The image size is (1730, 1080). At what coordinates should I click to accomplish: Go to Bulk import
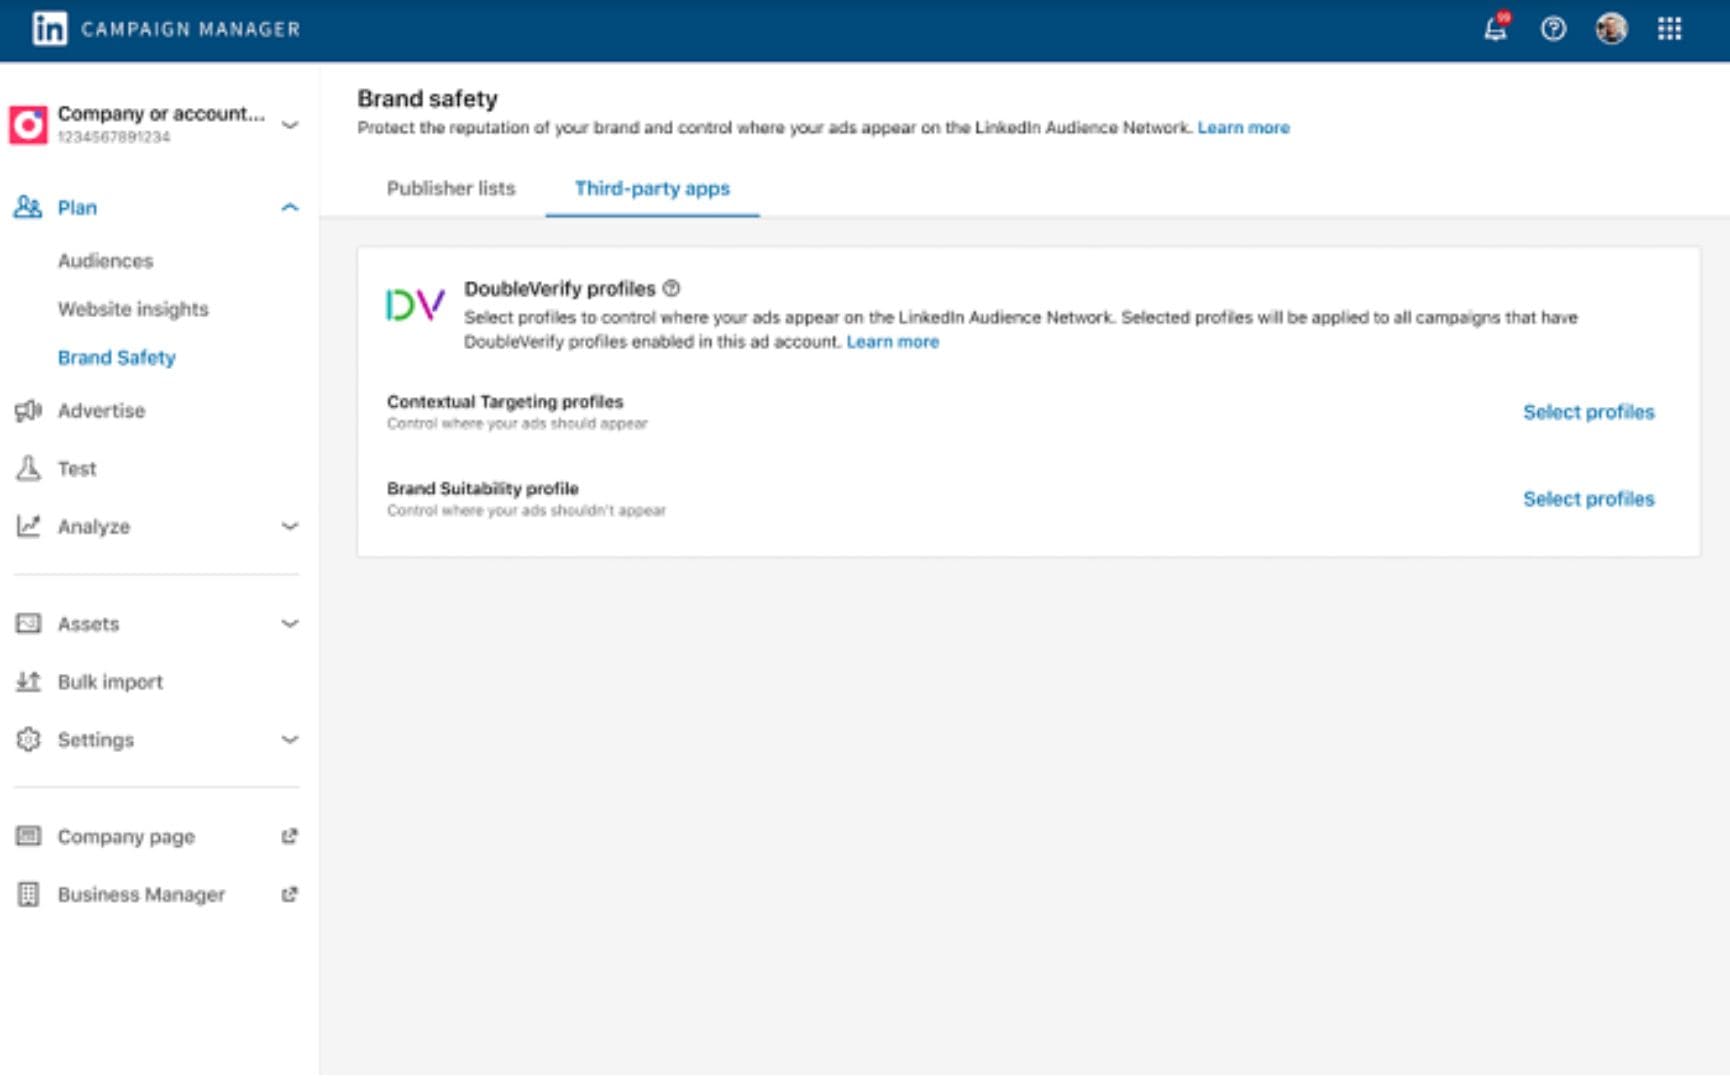click(110, 682)
